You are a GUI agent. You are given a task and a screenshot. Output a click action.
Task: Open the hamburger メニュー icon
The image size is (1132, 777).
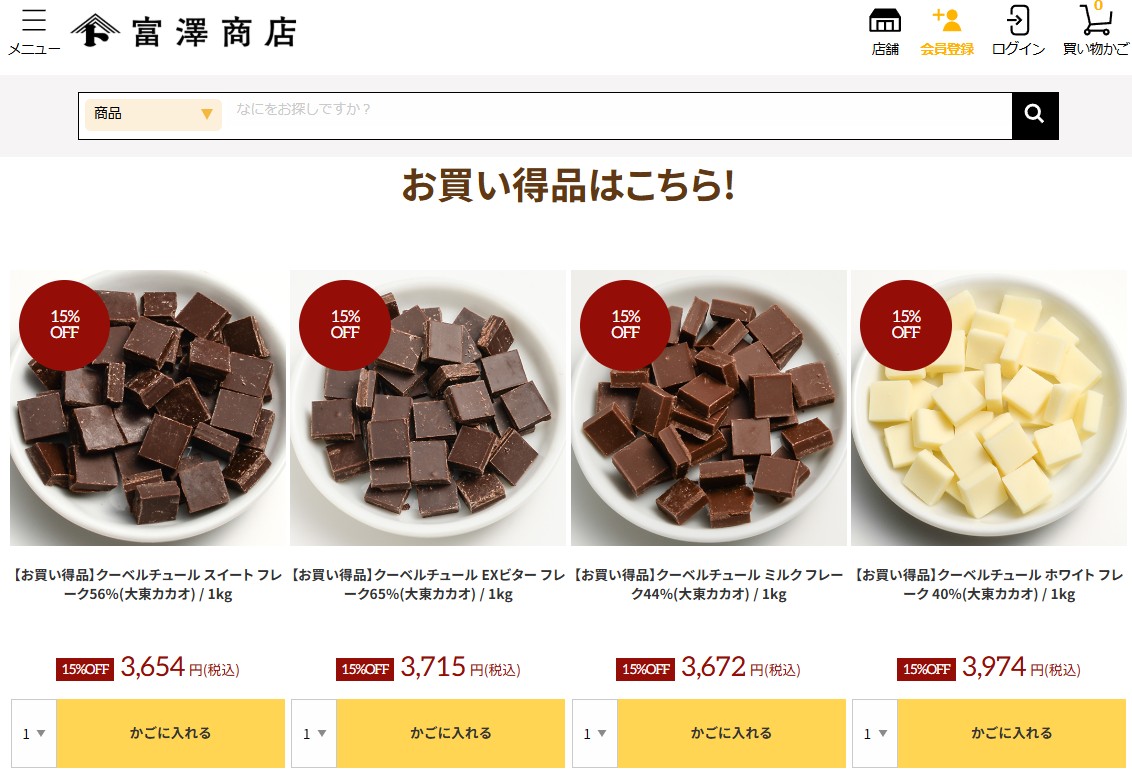pyautogui.click(x=34, y=32)
